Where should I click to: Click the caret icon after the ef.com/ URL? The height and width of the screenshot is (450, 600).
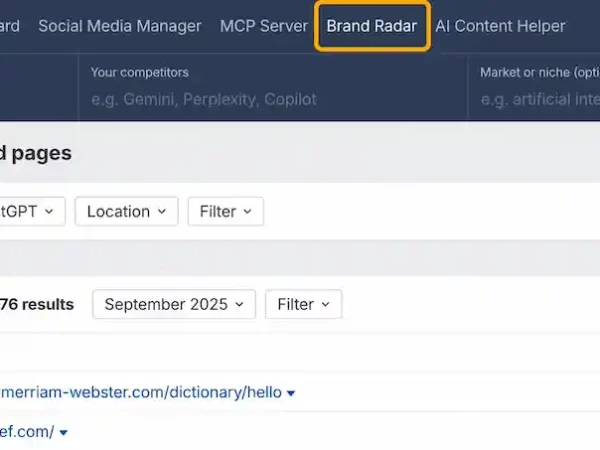click(64, 433)
